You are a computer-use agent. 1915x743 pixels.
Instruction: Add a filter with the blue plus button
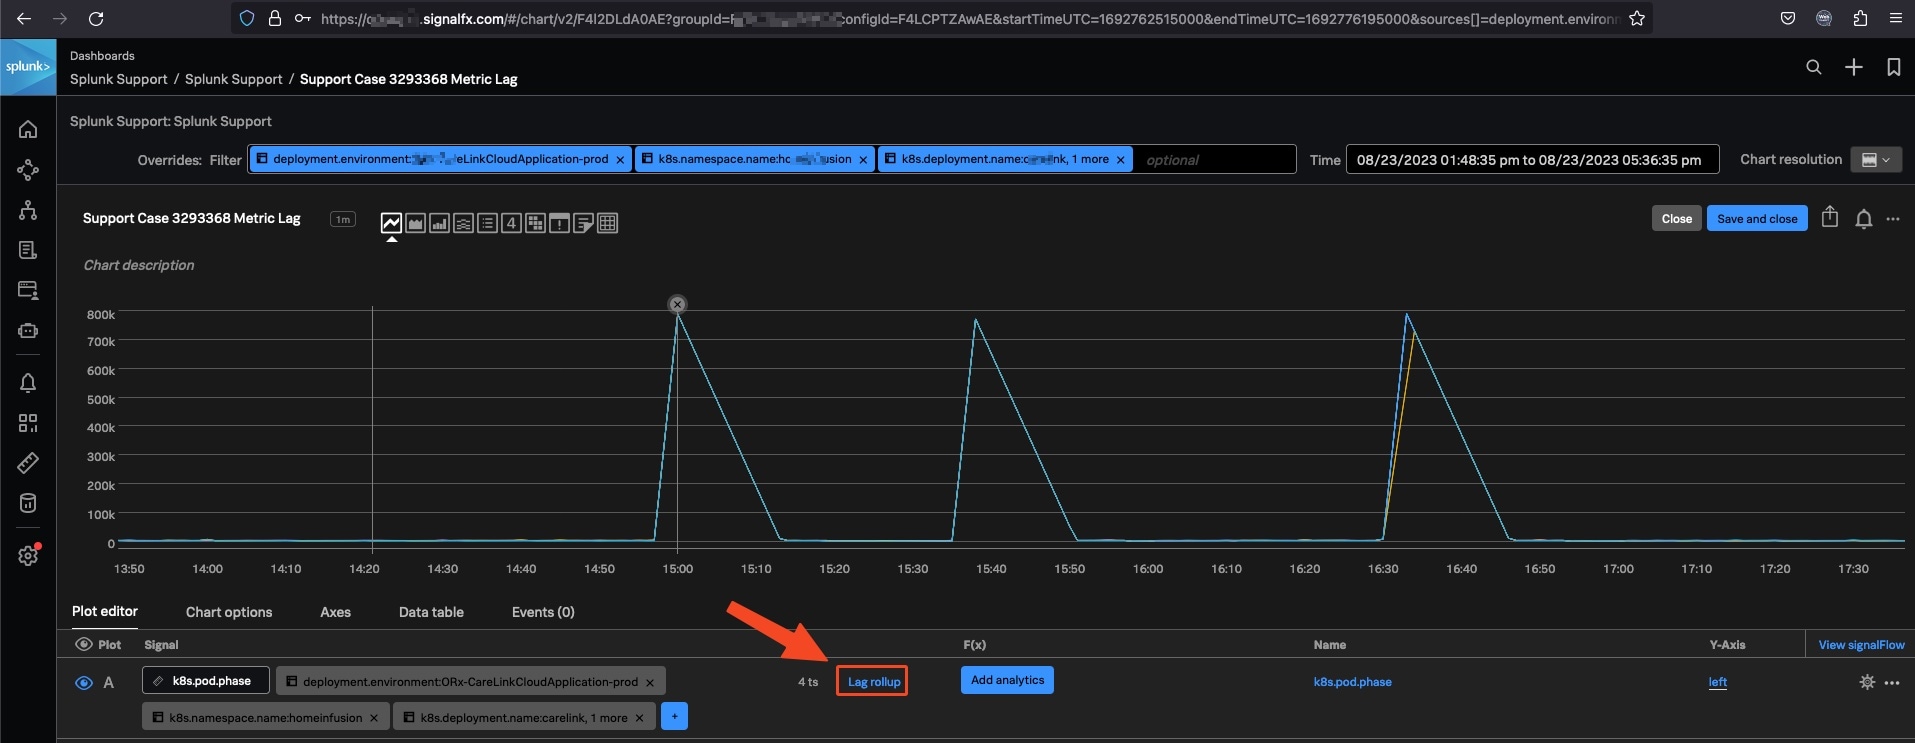674,717
